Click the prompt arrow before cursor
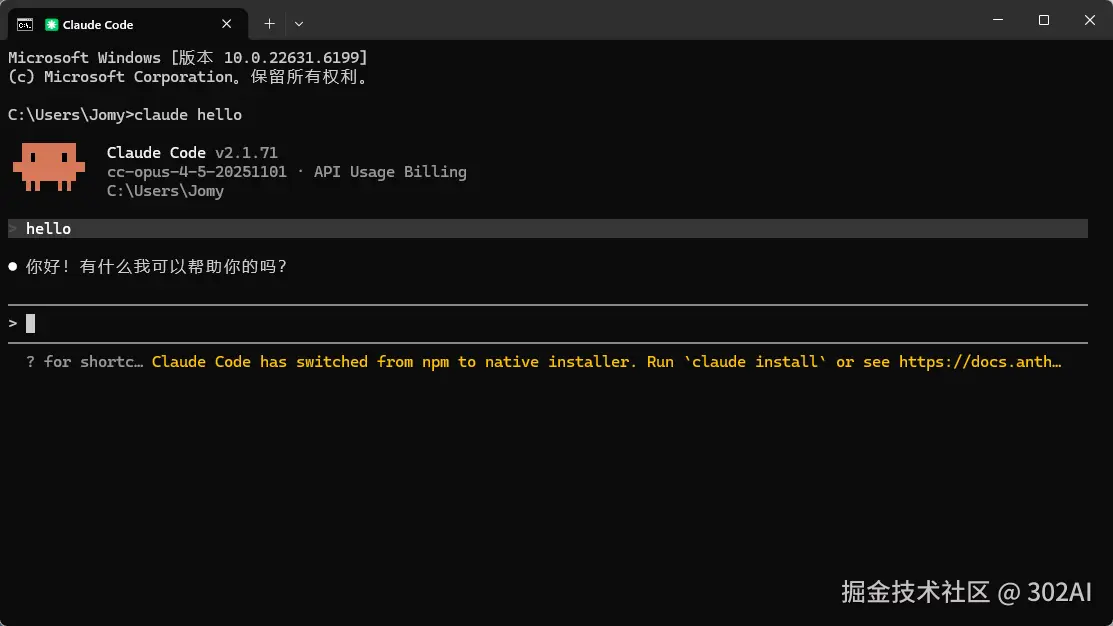1113x626 pixels. click(x=13, y=324)
